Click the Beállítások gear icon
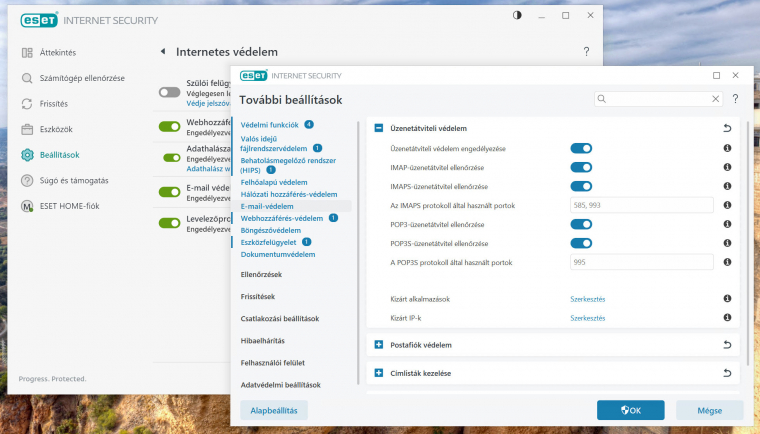The image size is (760, 434). coord(27,155)
